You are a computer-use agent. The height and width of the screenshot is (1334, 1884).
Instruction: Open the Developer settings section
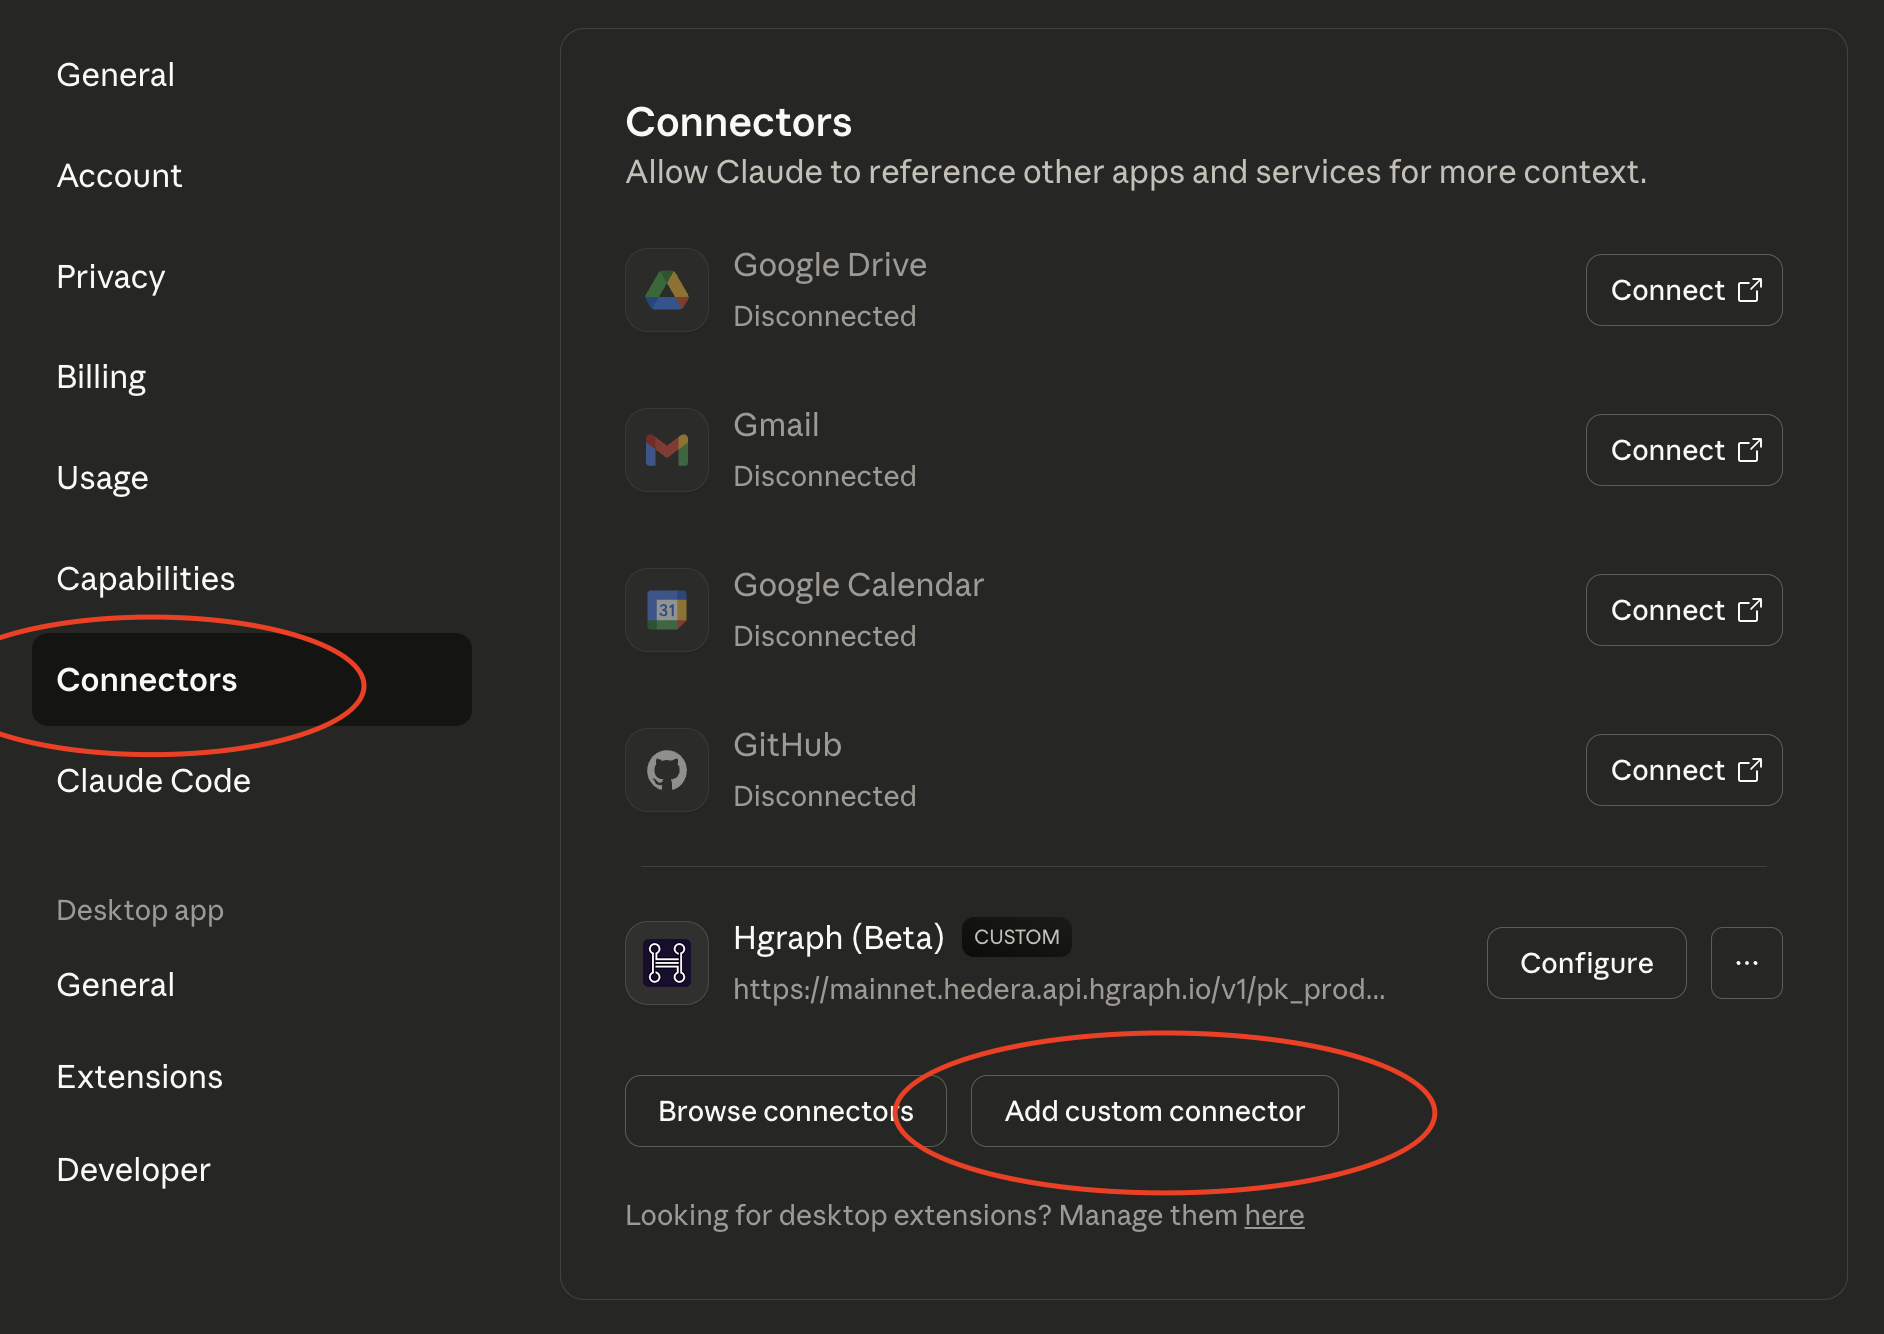133,1169
